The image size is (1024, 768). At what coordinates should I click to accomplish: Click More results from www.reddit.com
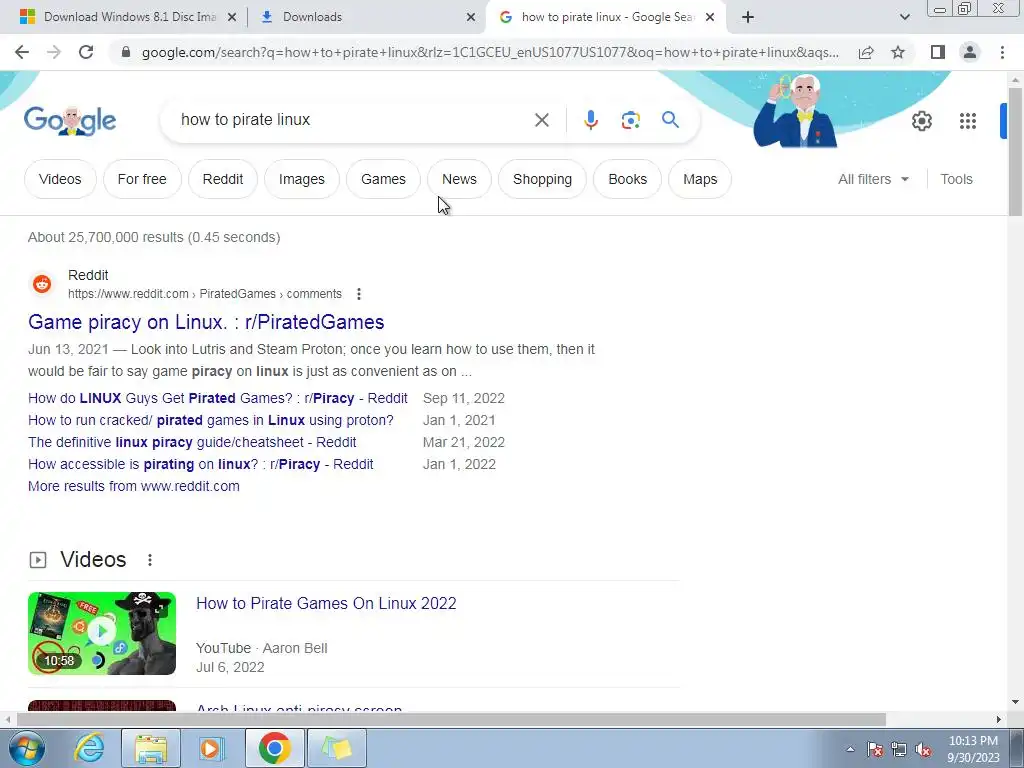coord(134,487)
